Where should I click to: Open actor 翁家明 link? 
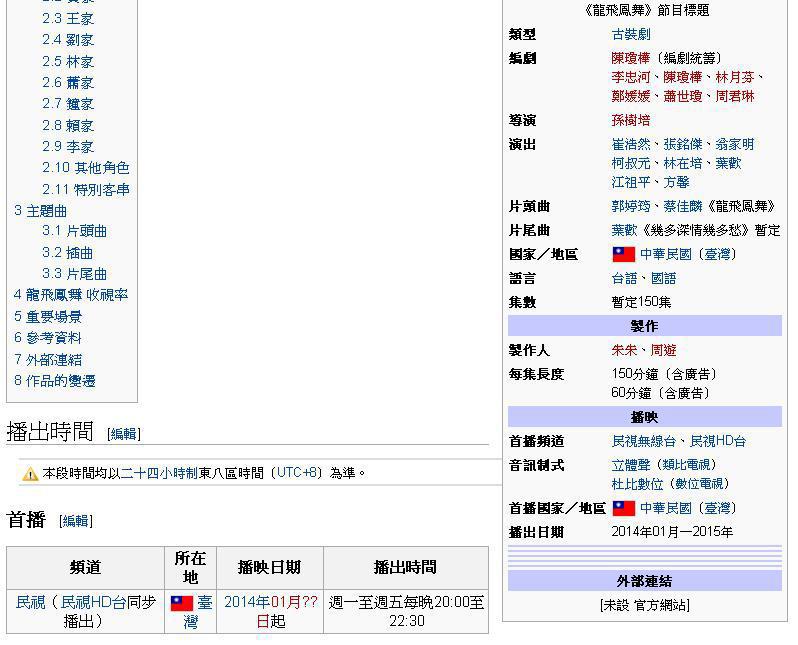(x=734, y=145)
